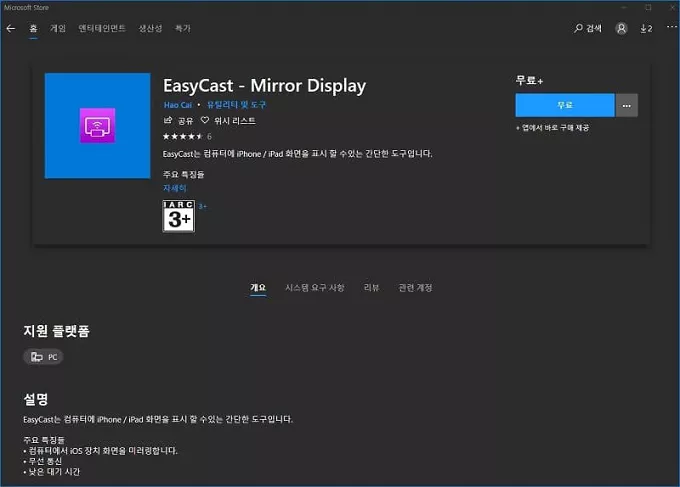Switch to the 리뷰 tab
Viewport: 680px width, 487px height.
coord(371,288)
